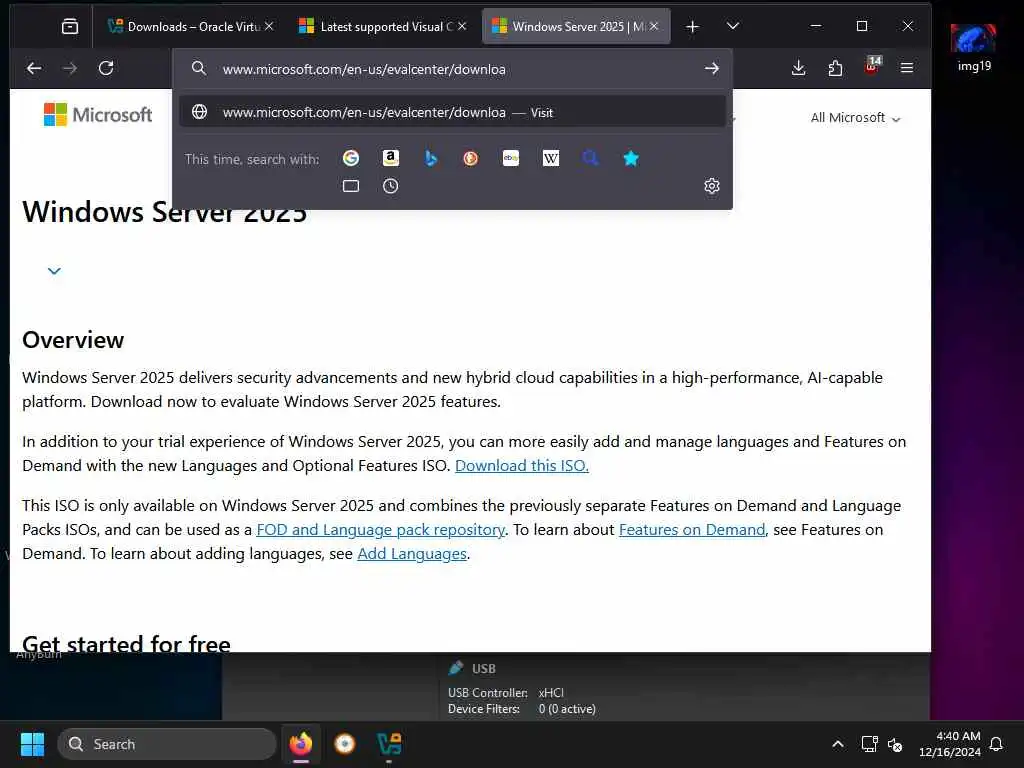This screenshot has width=1024, height=768.
Task: Open network status tray icon
Action: point(869,744)
